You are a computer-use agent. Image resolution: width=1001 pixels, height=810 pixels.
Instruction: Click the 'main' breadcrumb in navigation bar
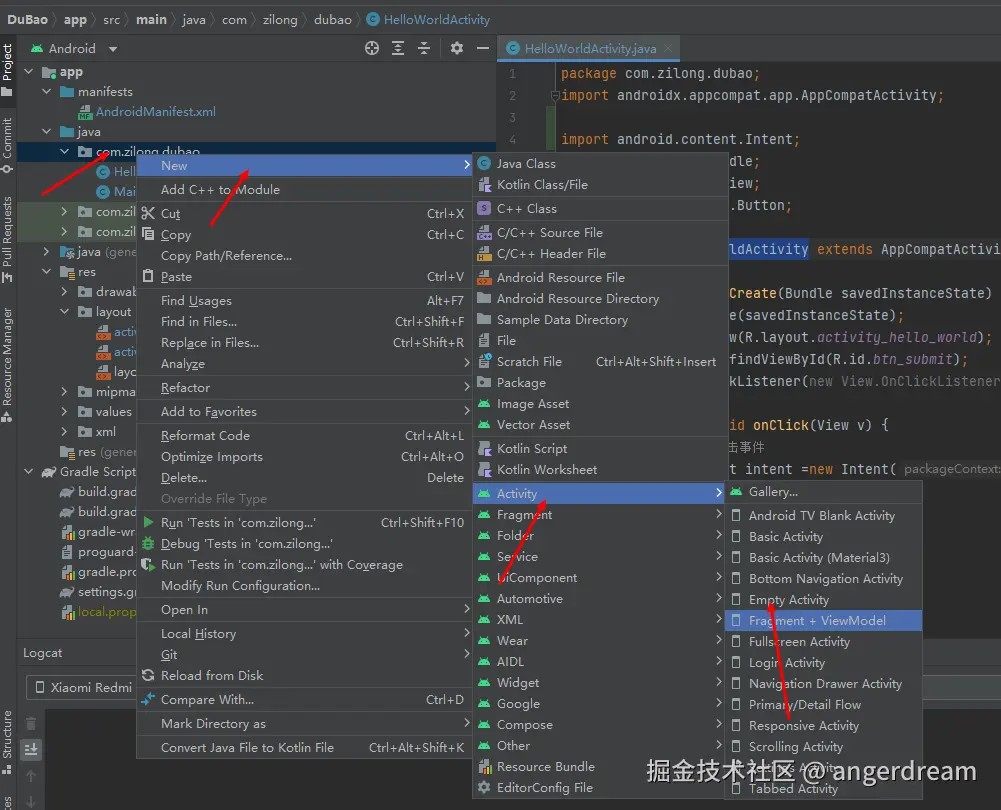pos(151,19)
